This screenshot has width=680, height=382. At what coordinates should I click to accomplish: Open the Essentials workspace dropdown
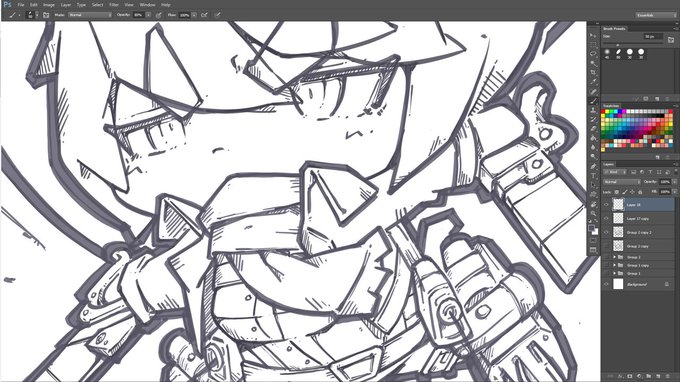[656, 15]
